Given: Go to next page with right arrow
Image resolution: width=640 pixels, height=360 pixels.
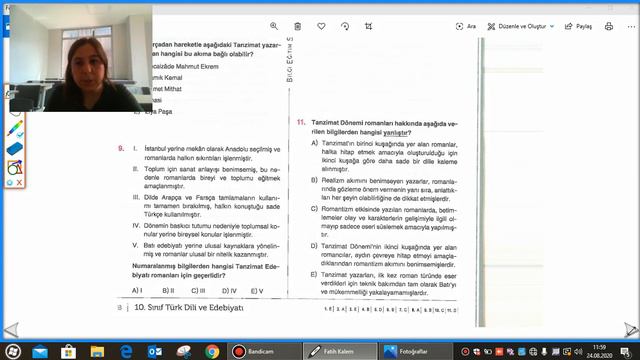Looking at the screenshot, I should (x=631, y=330).
